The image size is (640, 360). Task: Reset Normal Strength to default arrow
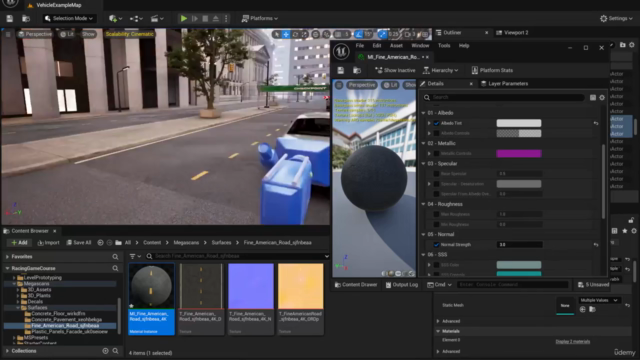coord(596,245)
